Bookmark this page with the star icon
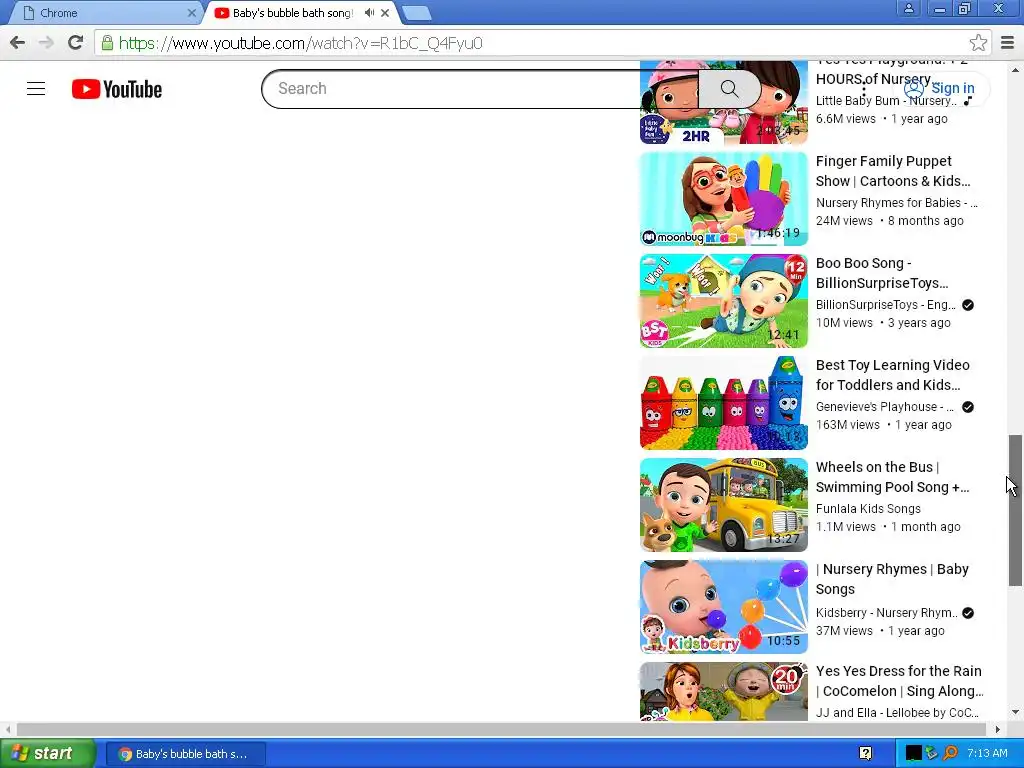This screenshot has height=768, width=1024. coord(978,43)
